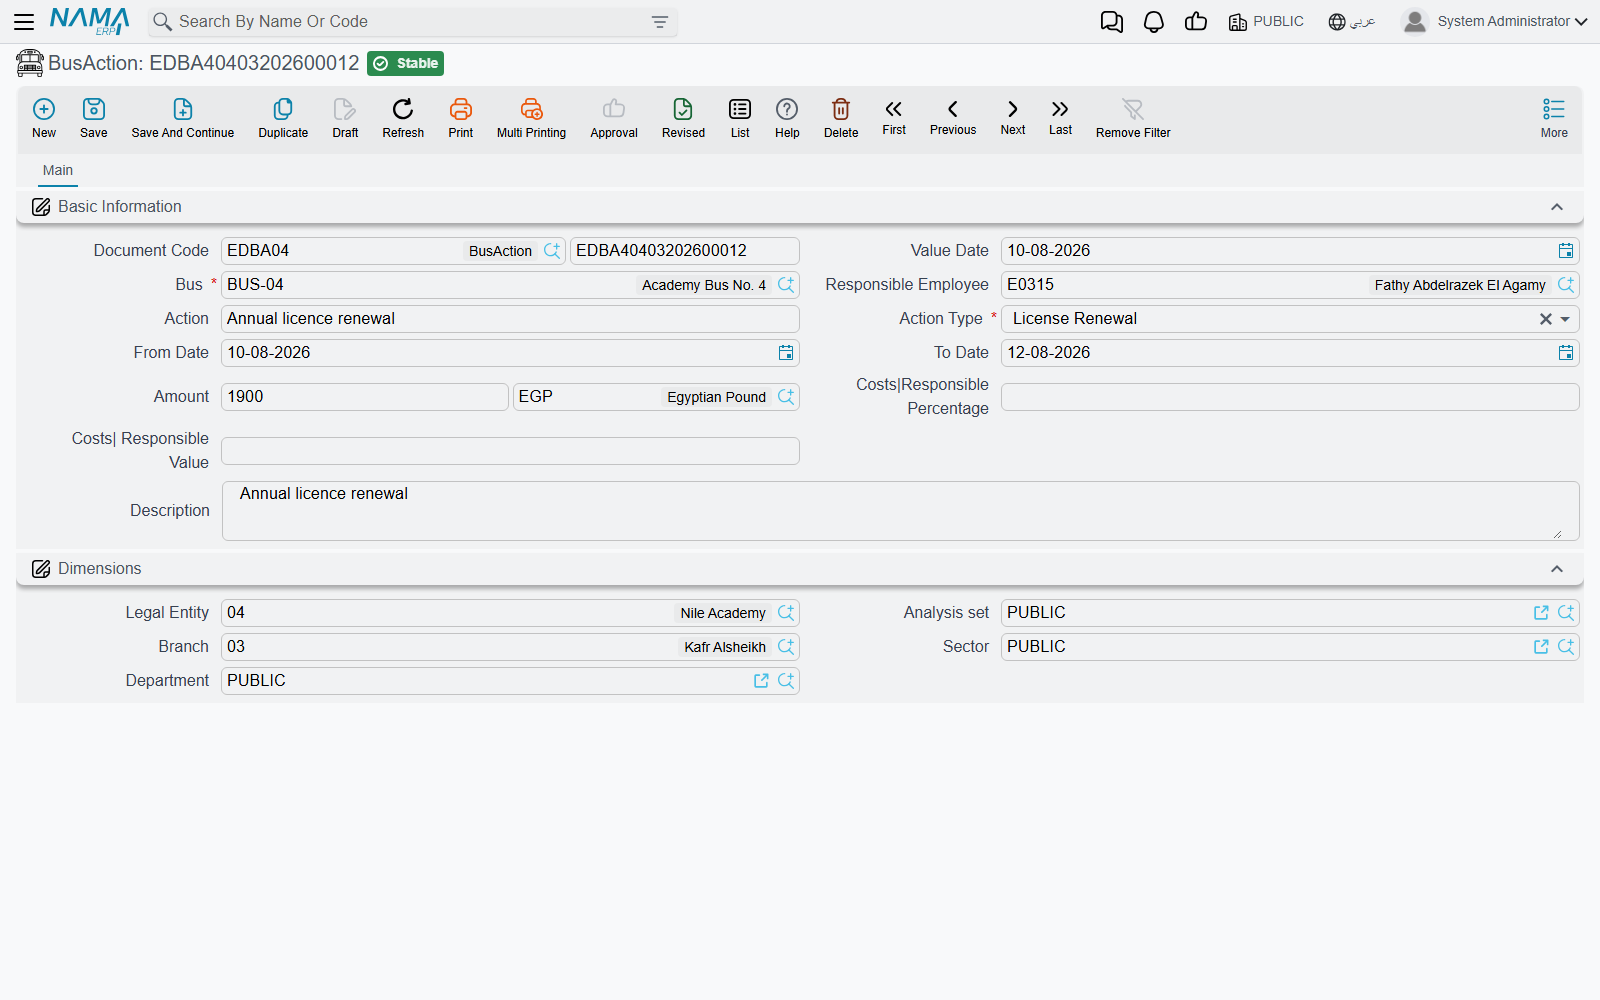Click the Amount field
This screenshot has width=1600, height=1000.
(x=365, y=397)
